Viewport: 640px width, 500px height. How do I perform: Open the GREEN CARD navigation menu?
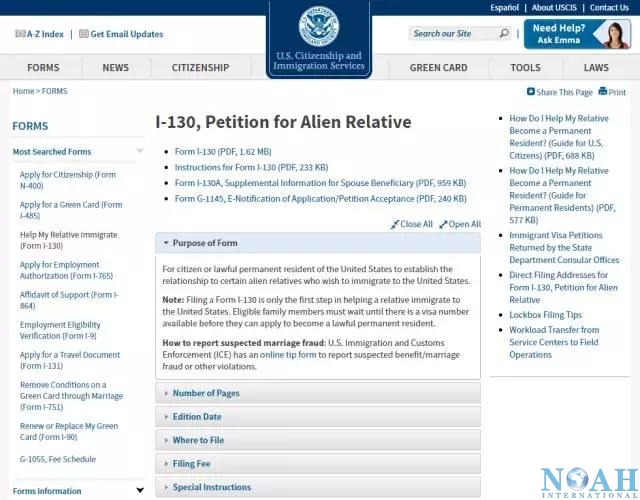438,68
